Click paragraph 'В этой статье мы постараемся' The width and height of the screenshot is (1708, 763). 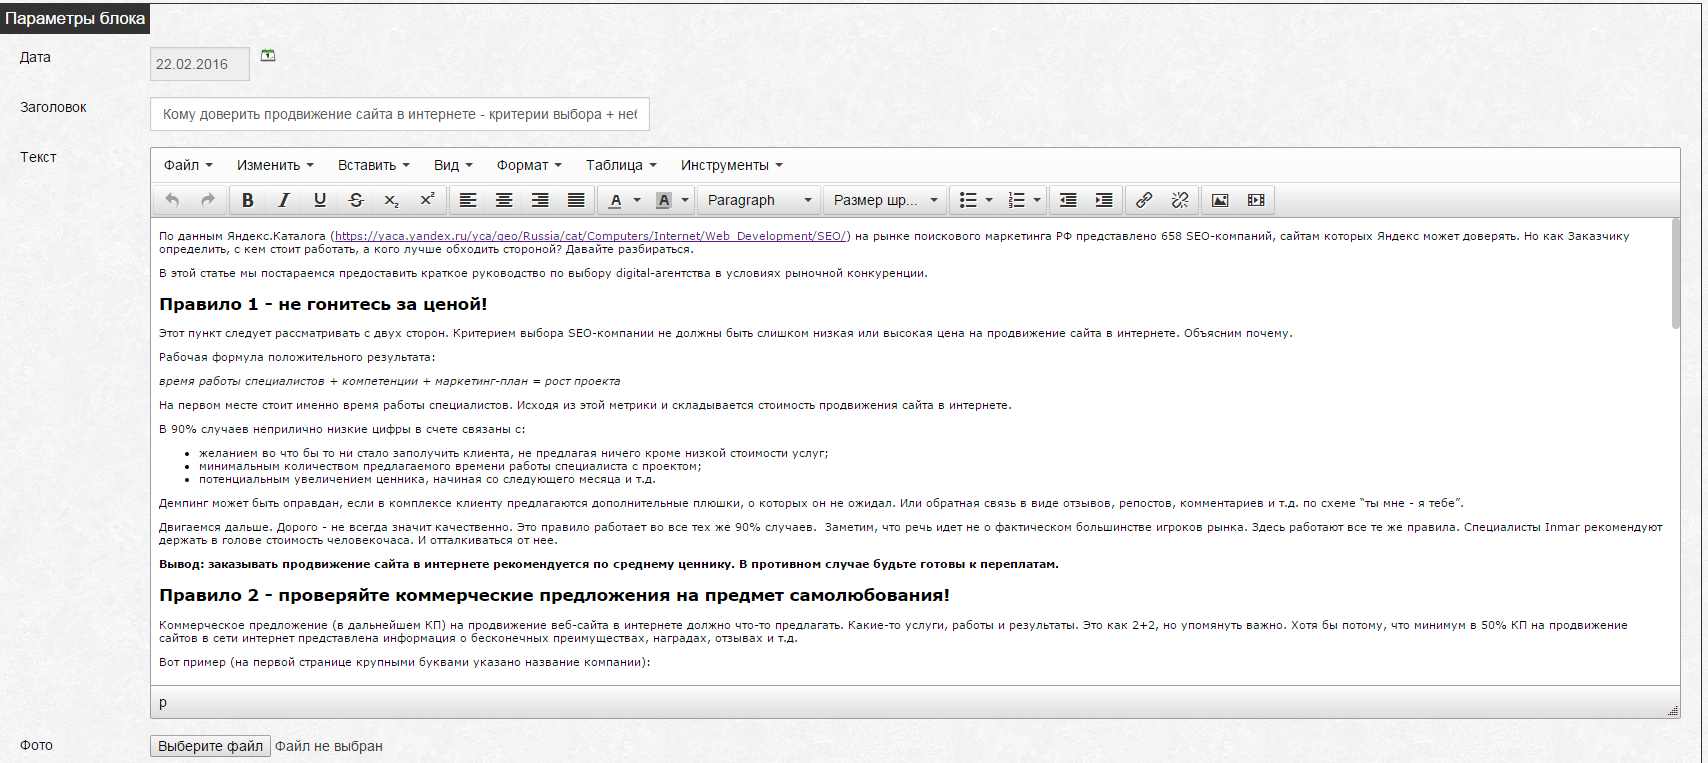pyautogui.click(x=543, y=273)
